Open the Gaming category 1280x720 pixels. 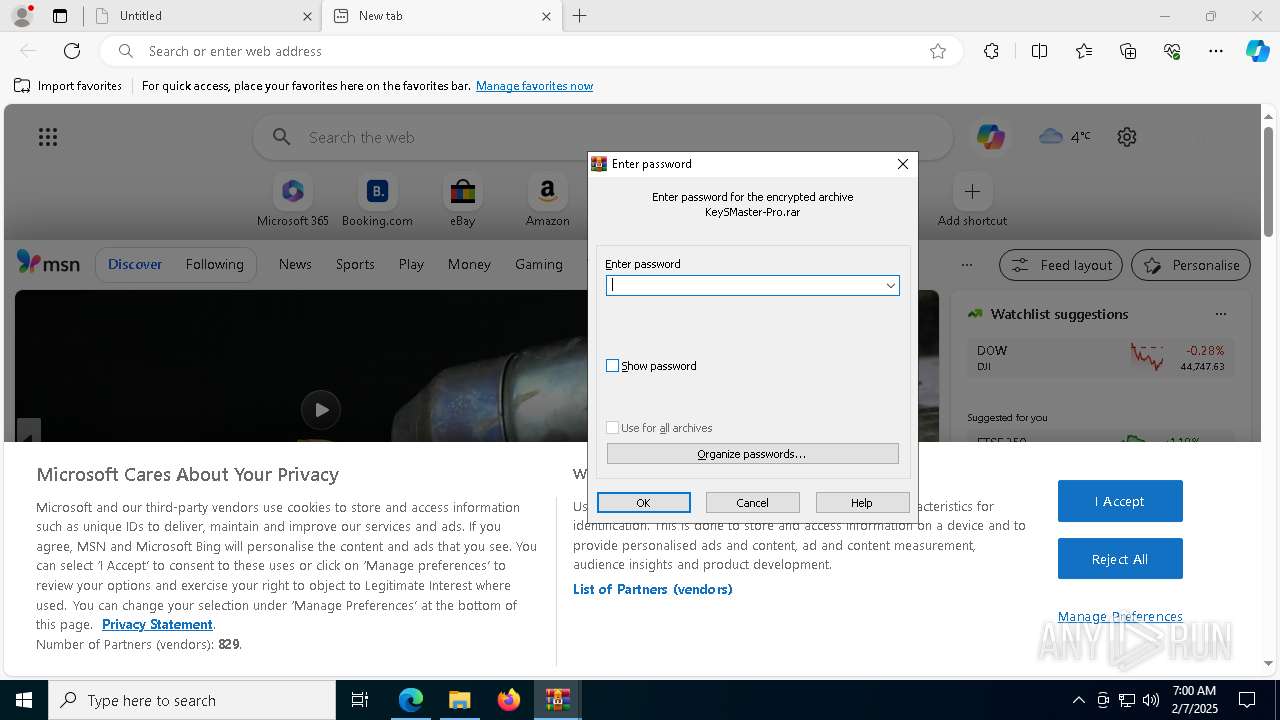point(539,264)
